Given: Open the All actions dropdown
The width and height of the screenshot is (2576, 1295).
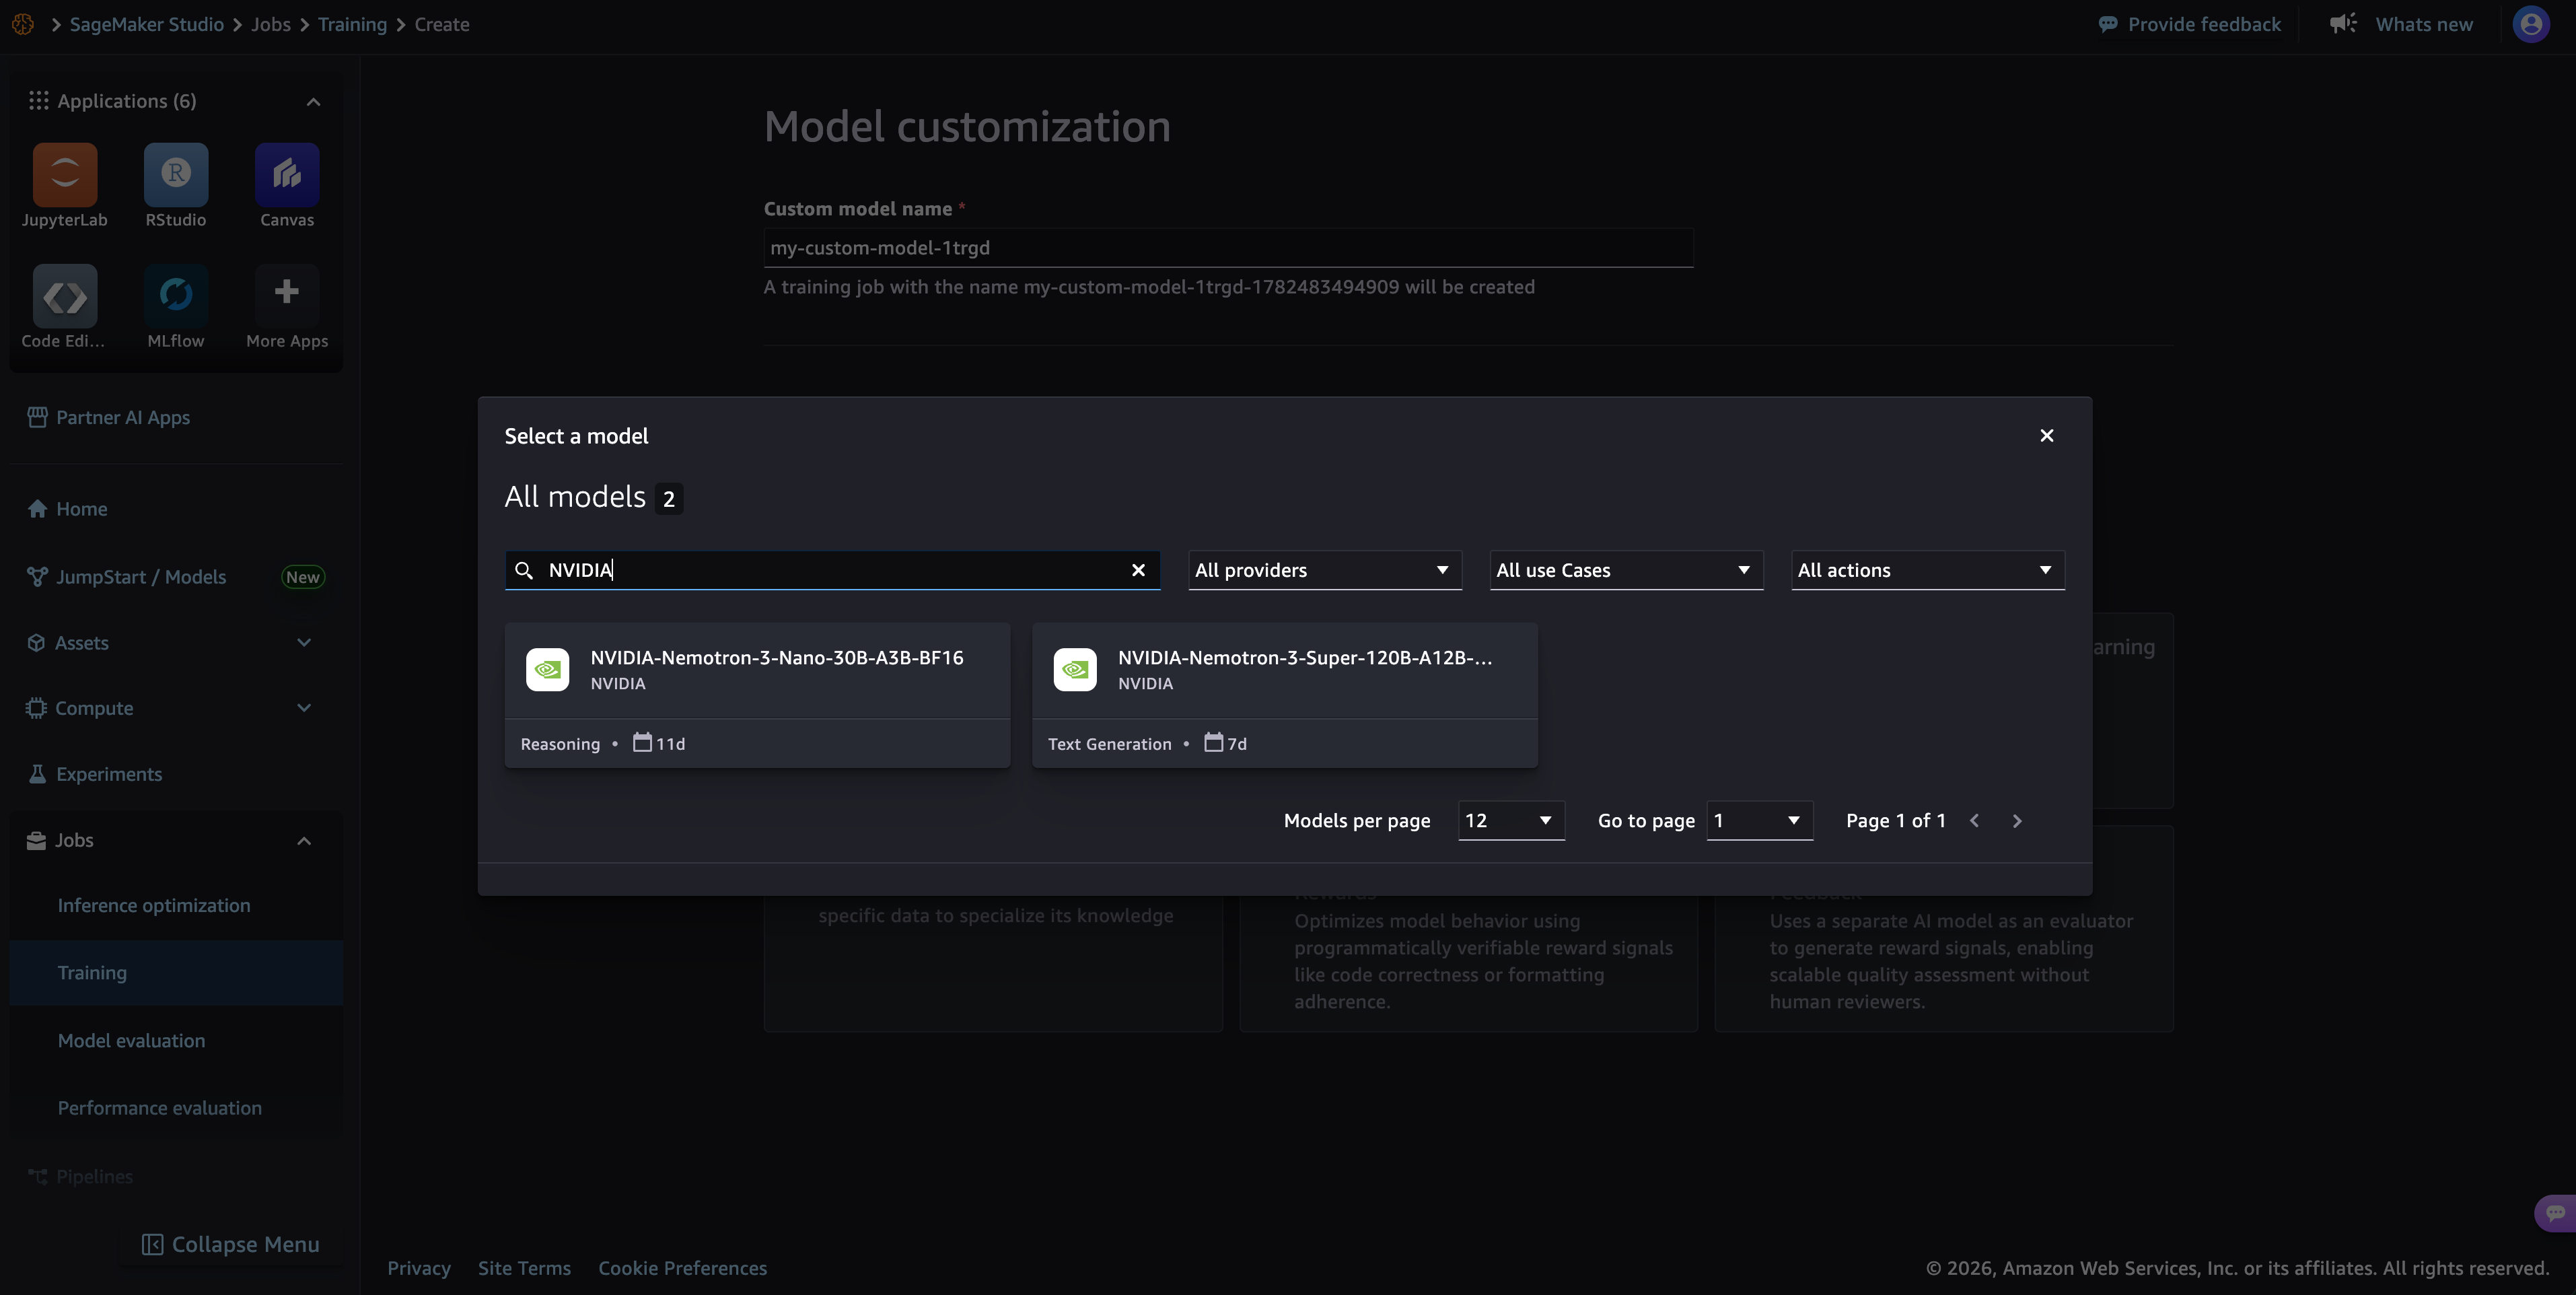Looking at the screenshot, I should [x=1927, y=570].
